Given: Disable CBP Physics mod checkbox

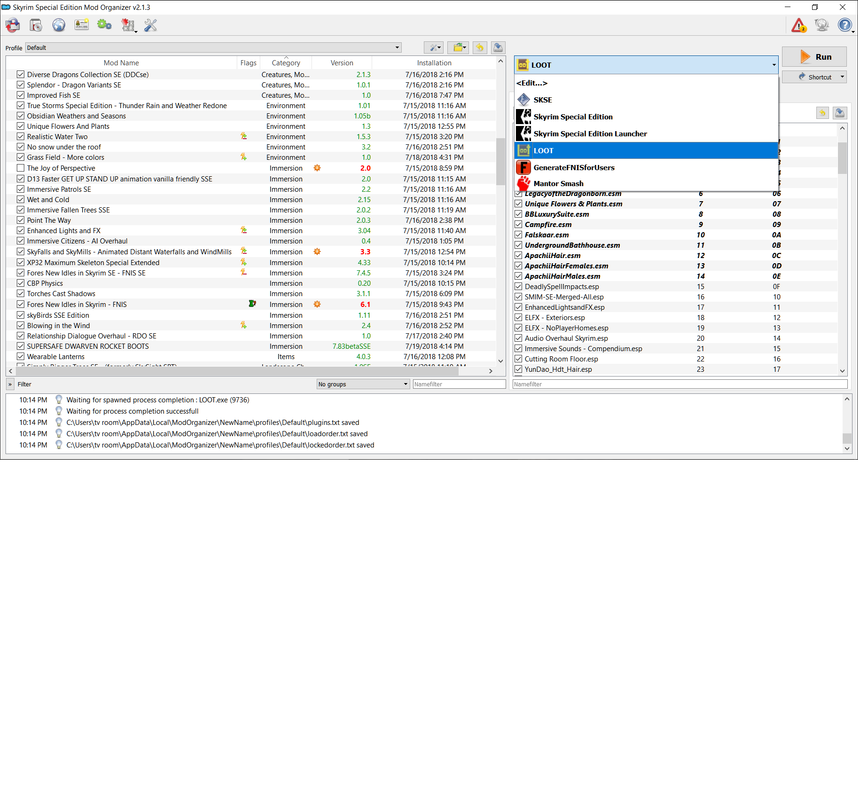Looking at the screenshot, I should [20, 283].
